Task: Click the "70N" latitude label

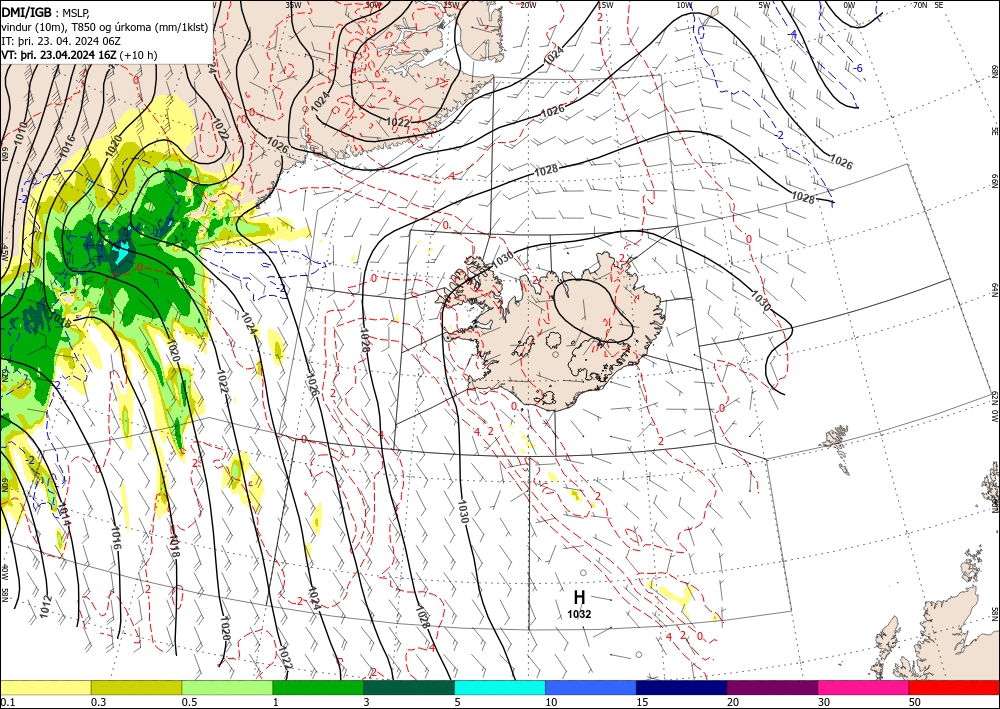Action: [x=920, y=5]
